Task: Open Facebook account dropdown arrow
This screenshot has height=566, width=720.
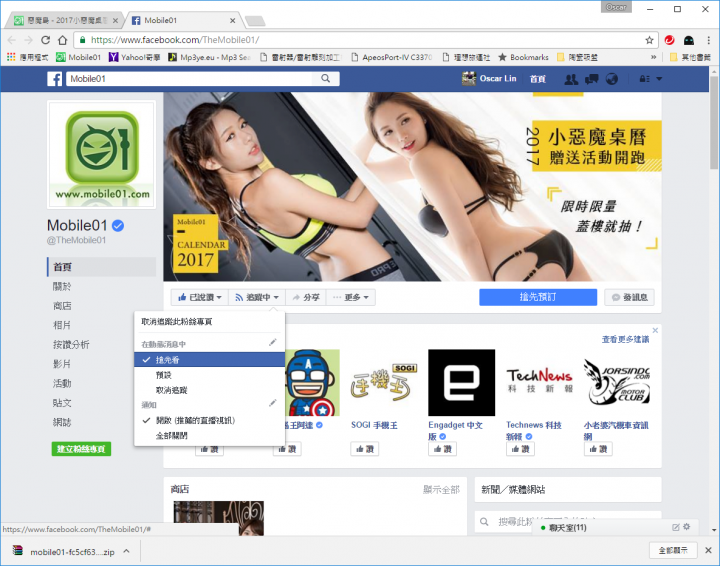Action: [659, 79]
